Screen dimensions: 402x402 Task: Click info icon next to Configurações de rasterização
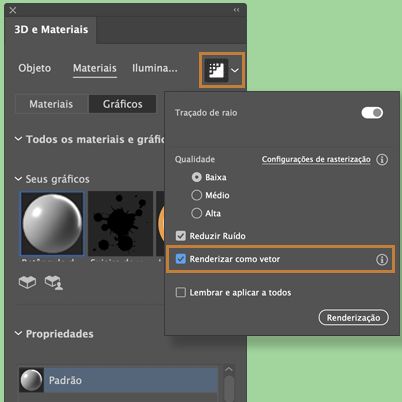point(382,159)
